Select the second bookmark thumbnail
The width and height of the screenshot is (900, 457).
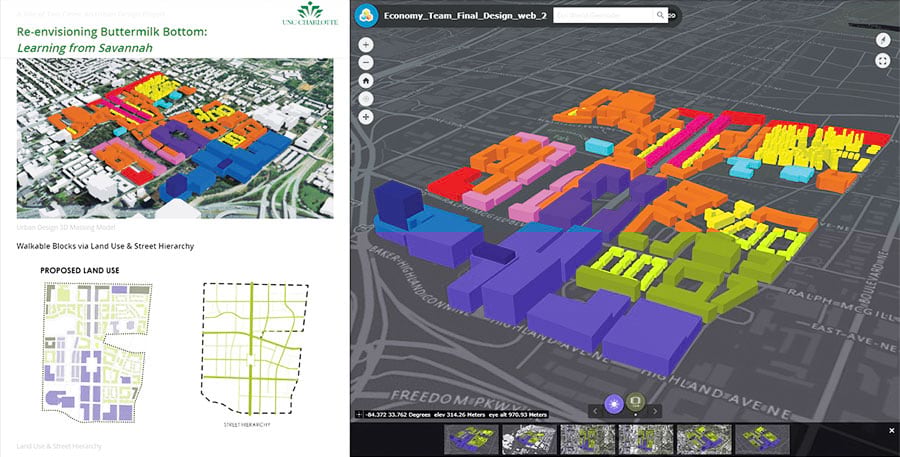(529, 440)
